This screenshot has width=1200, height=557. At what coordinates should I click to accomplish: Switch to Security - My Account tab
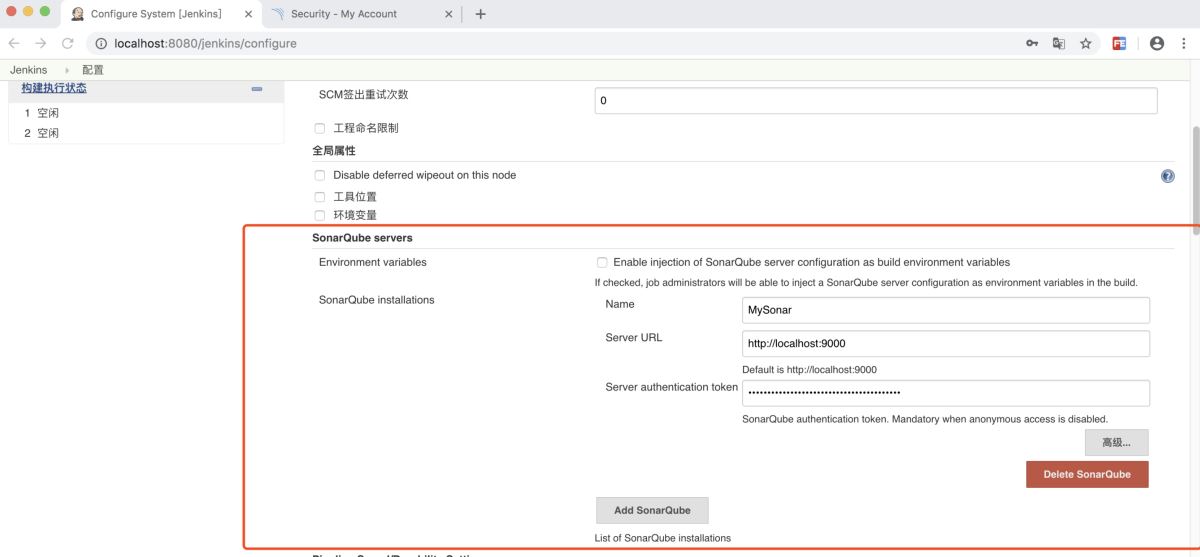(344, 14)
